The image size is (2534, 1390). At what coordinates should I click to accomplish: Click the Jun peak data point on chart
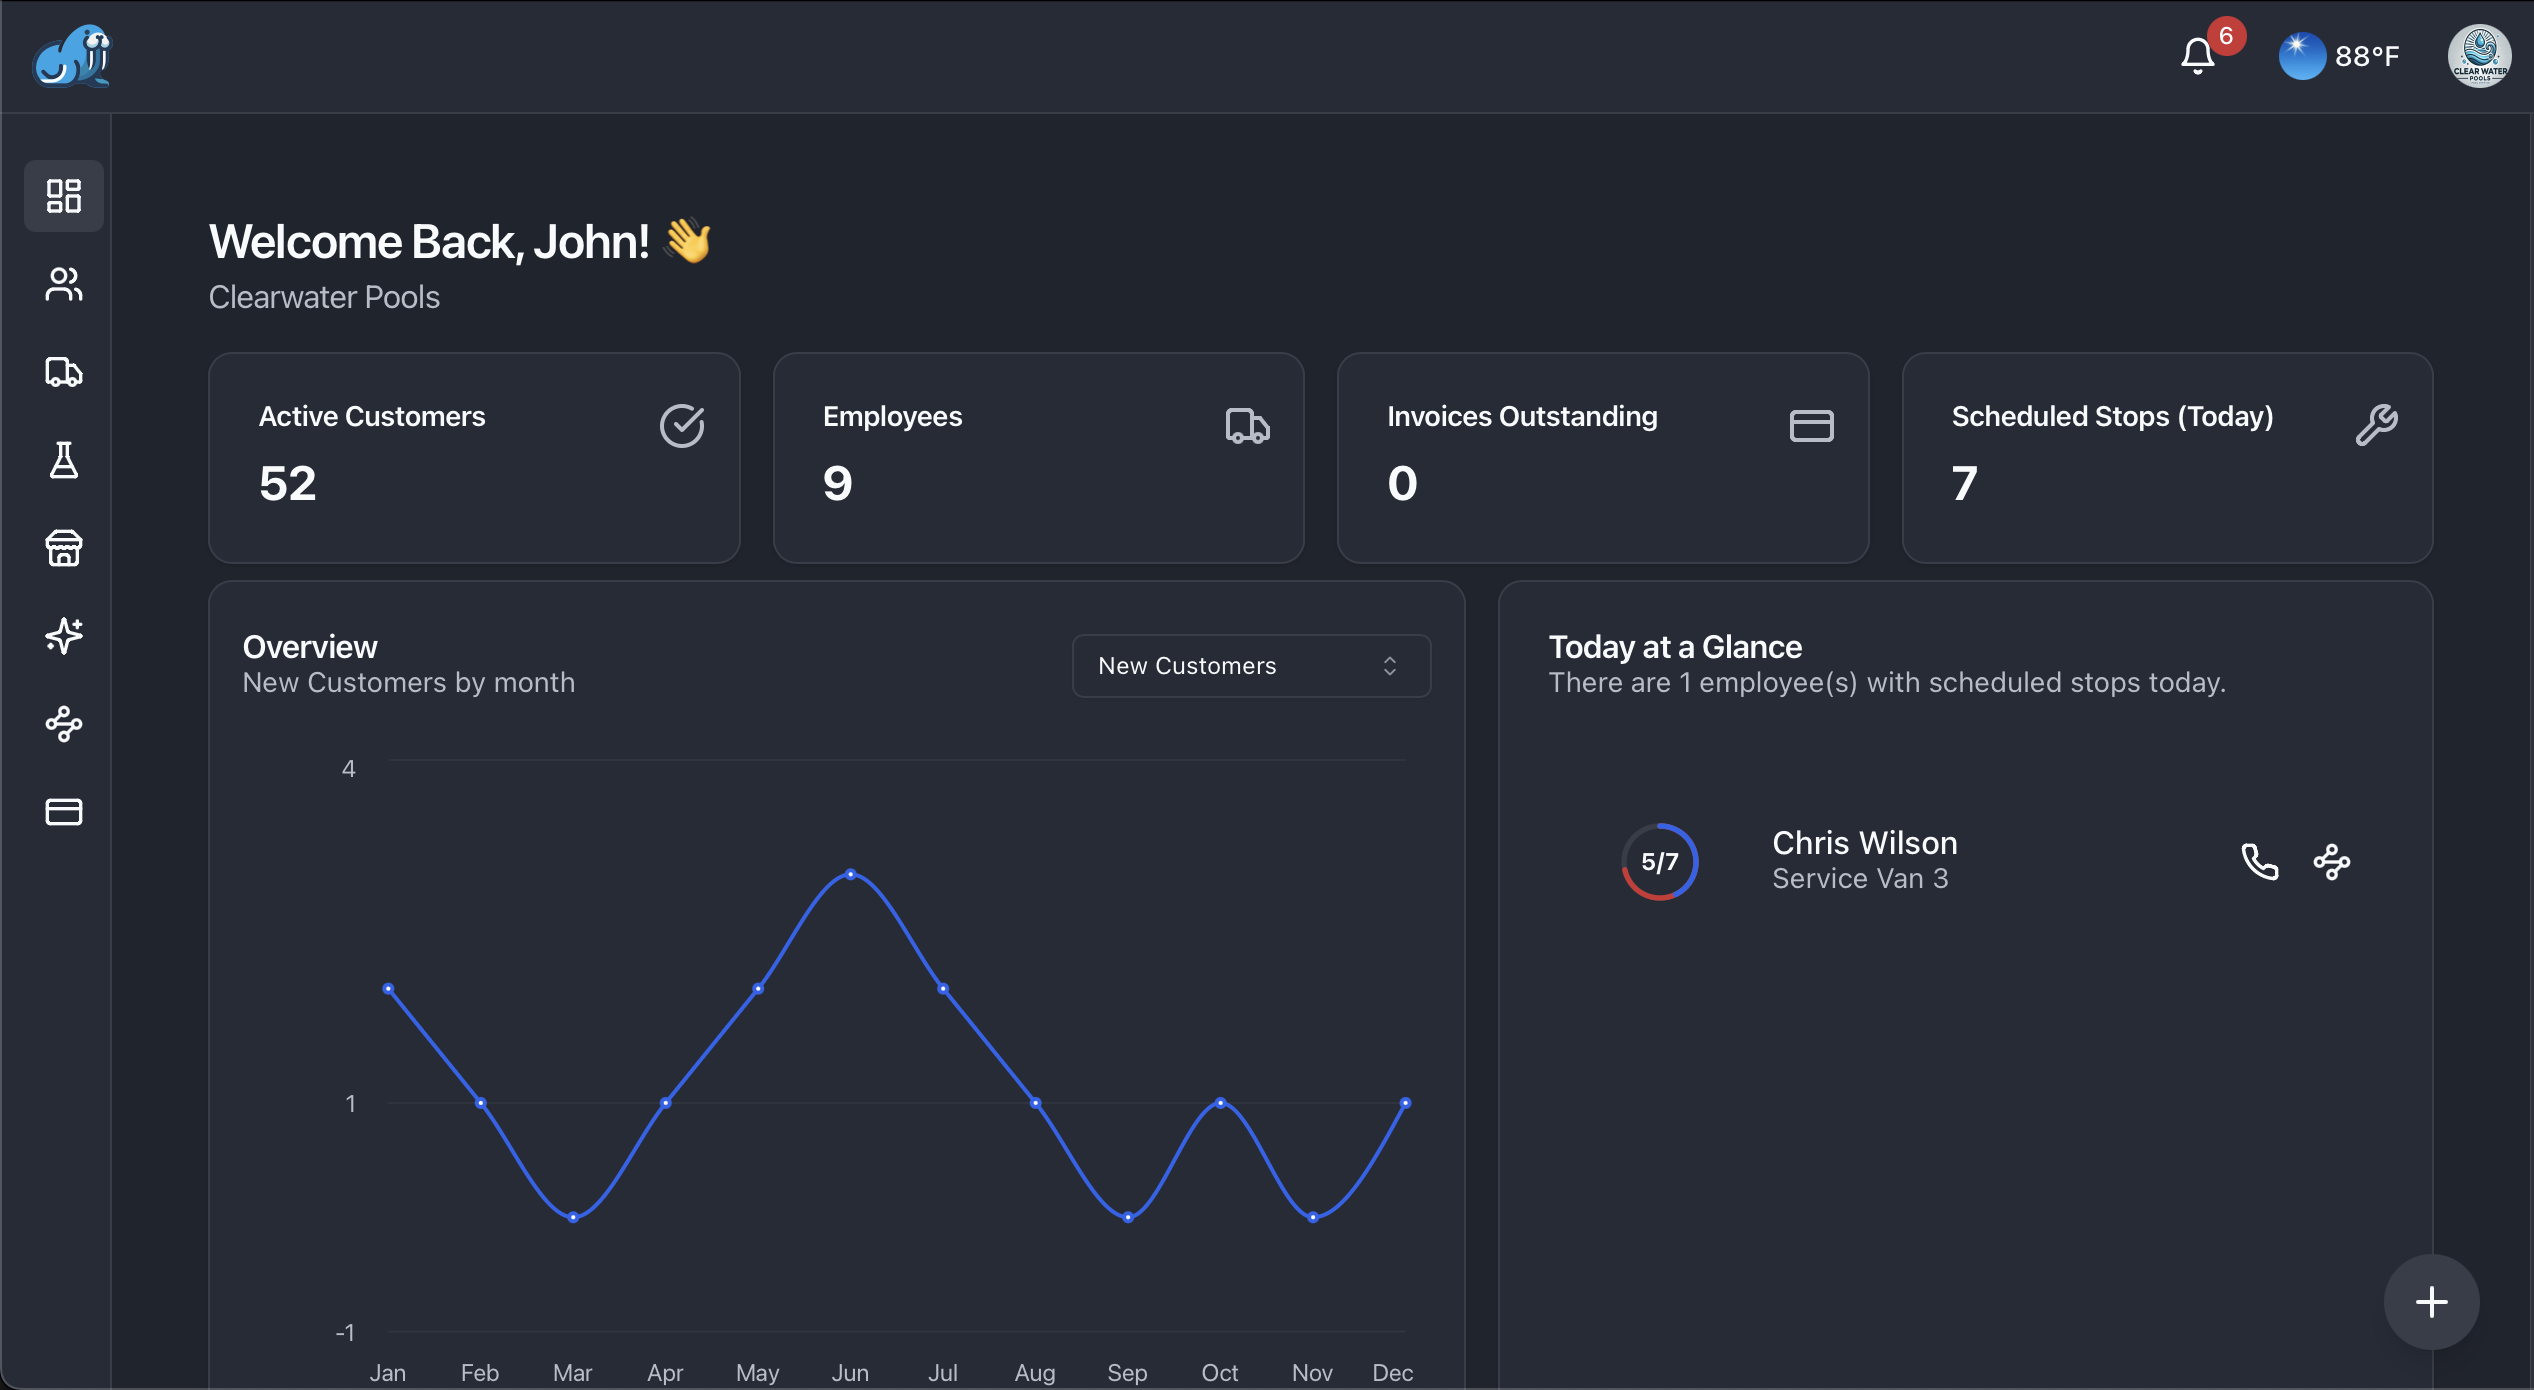coord(851,874)
